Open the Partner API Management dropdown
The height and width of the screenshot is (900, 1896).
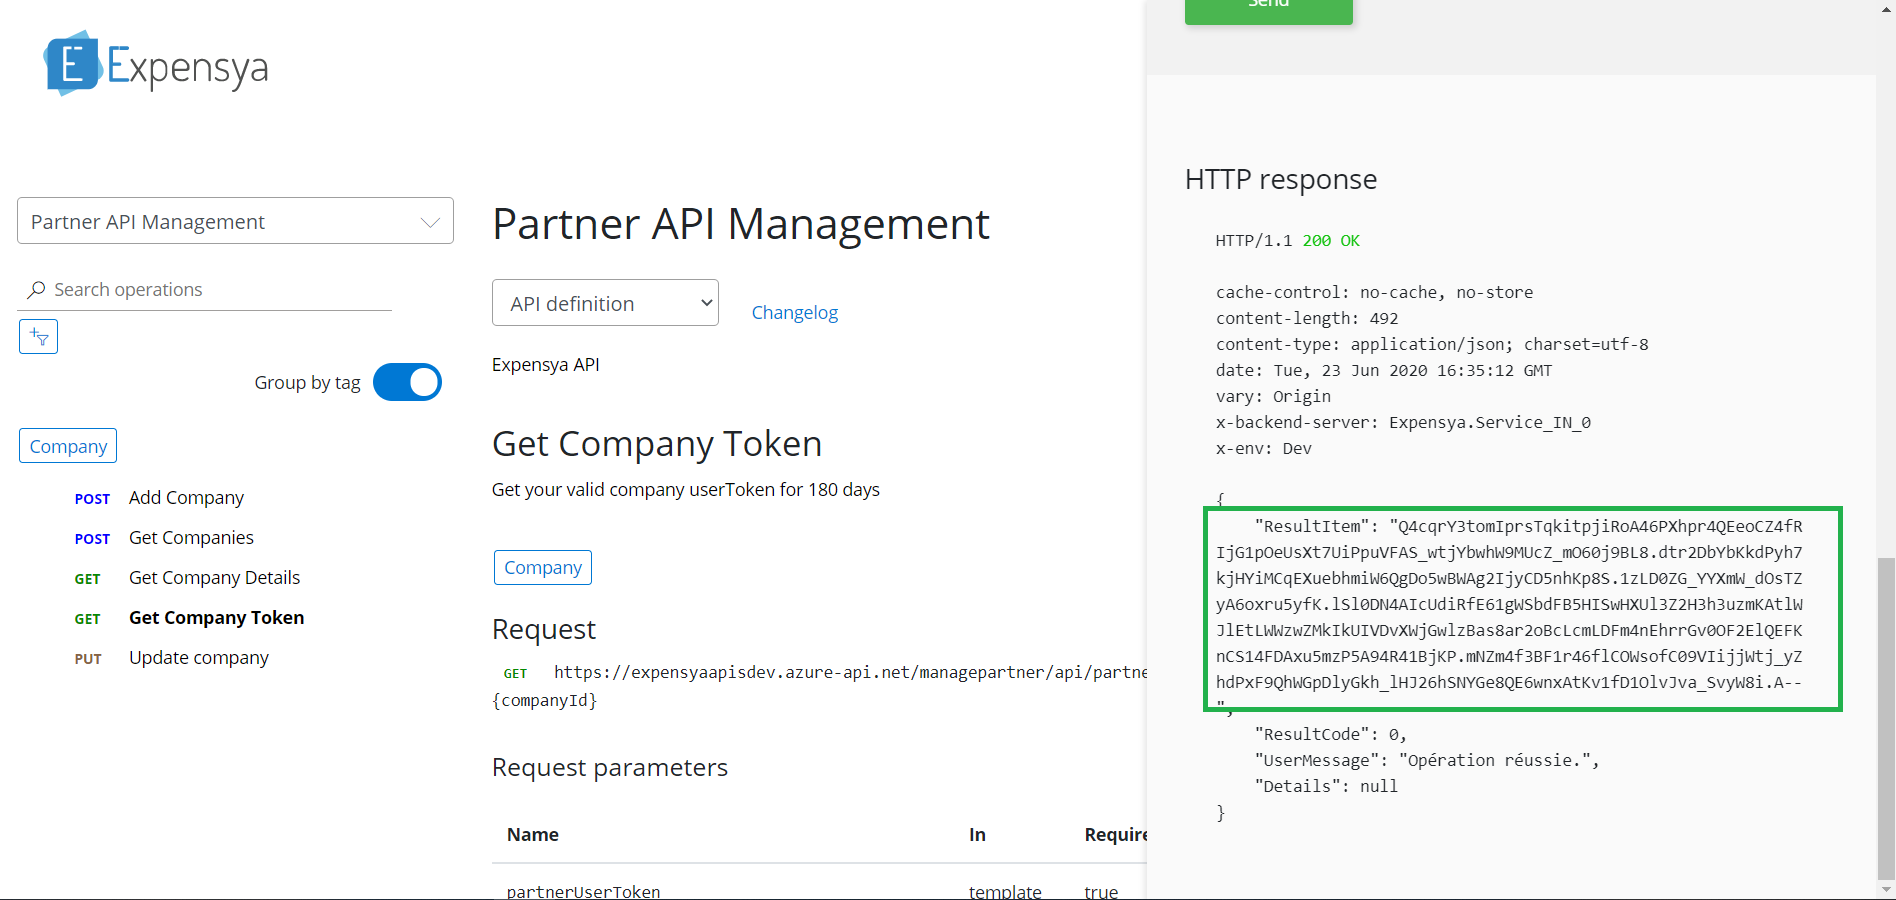235,221
